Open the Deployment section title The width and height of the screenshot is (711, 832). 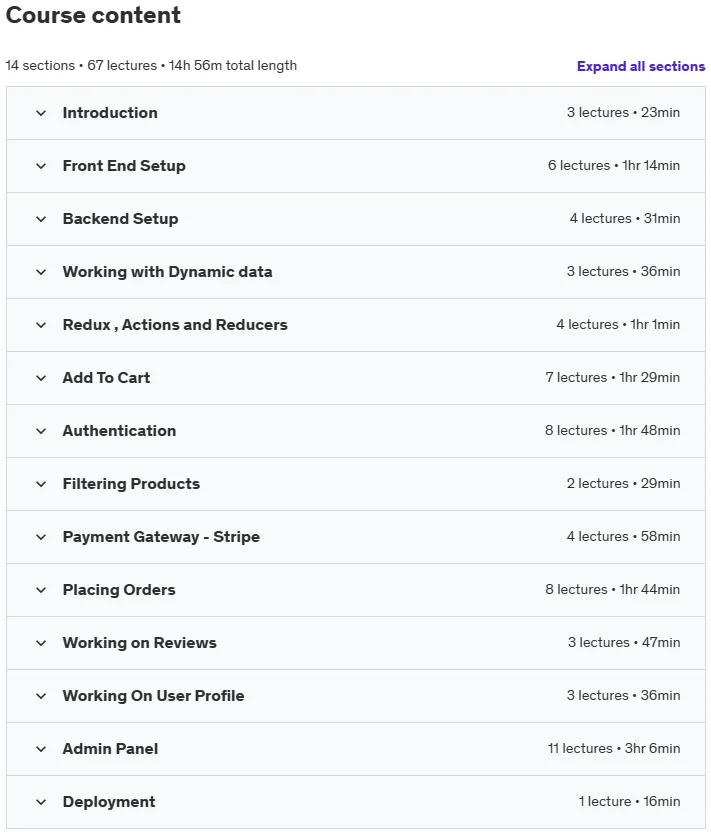pyautogui.click(x=109, y=802)
